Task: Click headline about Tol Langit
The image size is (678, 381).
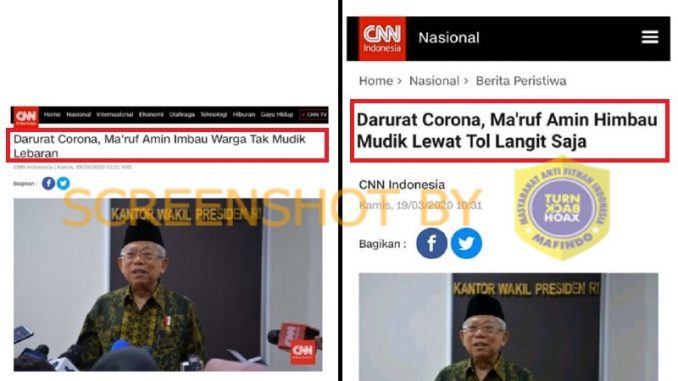Action: pos(507,131)
